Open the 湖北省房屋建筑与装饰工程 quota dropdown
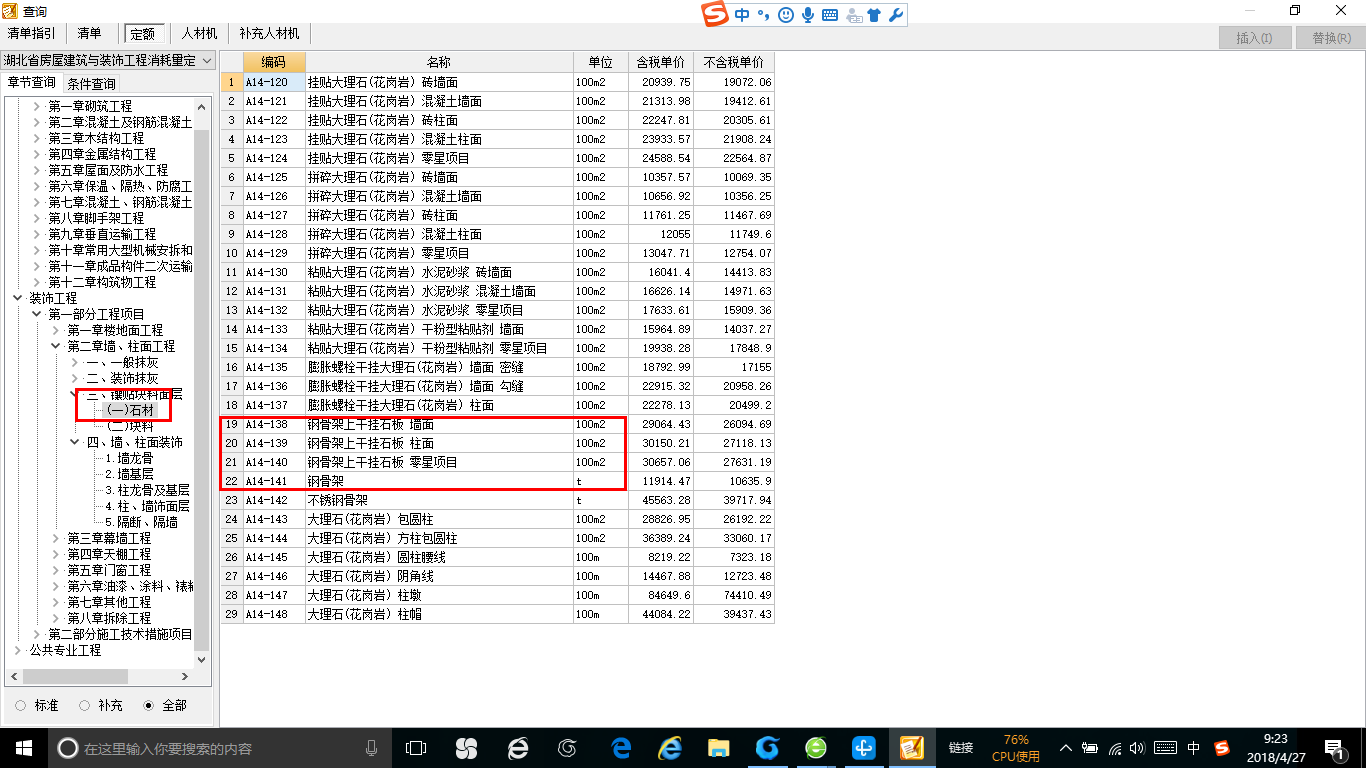1366x768 pixels. (108, 60)
